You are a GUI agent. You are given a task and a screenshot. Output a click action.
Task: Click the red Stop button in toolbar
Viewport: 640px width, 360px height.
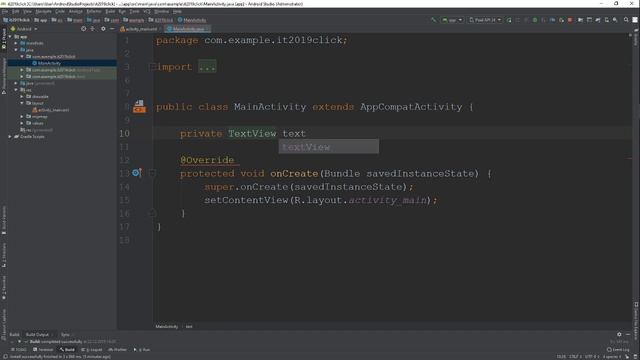coord(570,20)
